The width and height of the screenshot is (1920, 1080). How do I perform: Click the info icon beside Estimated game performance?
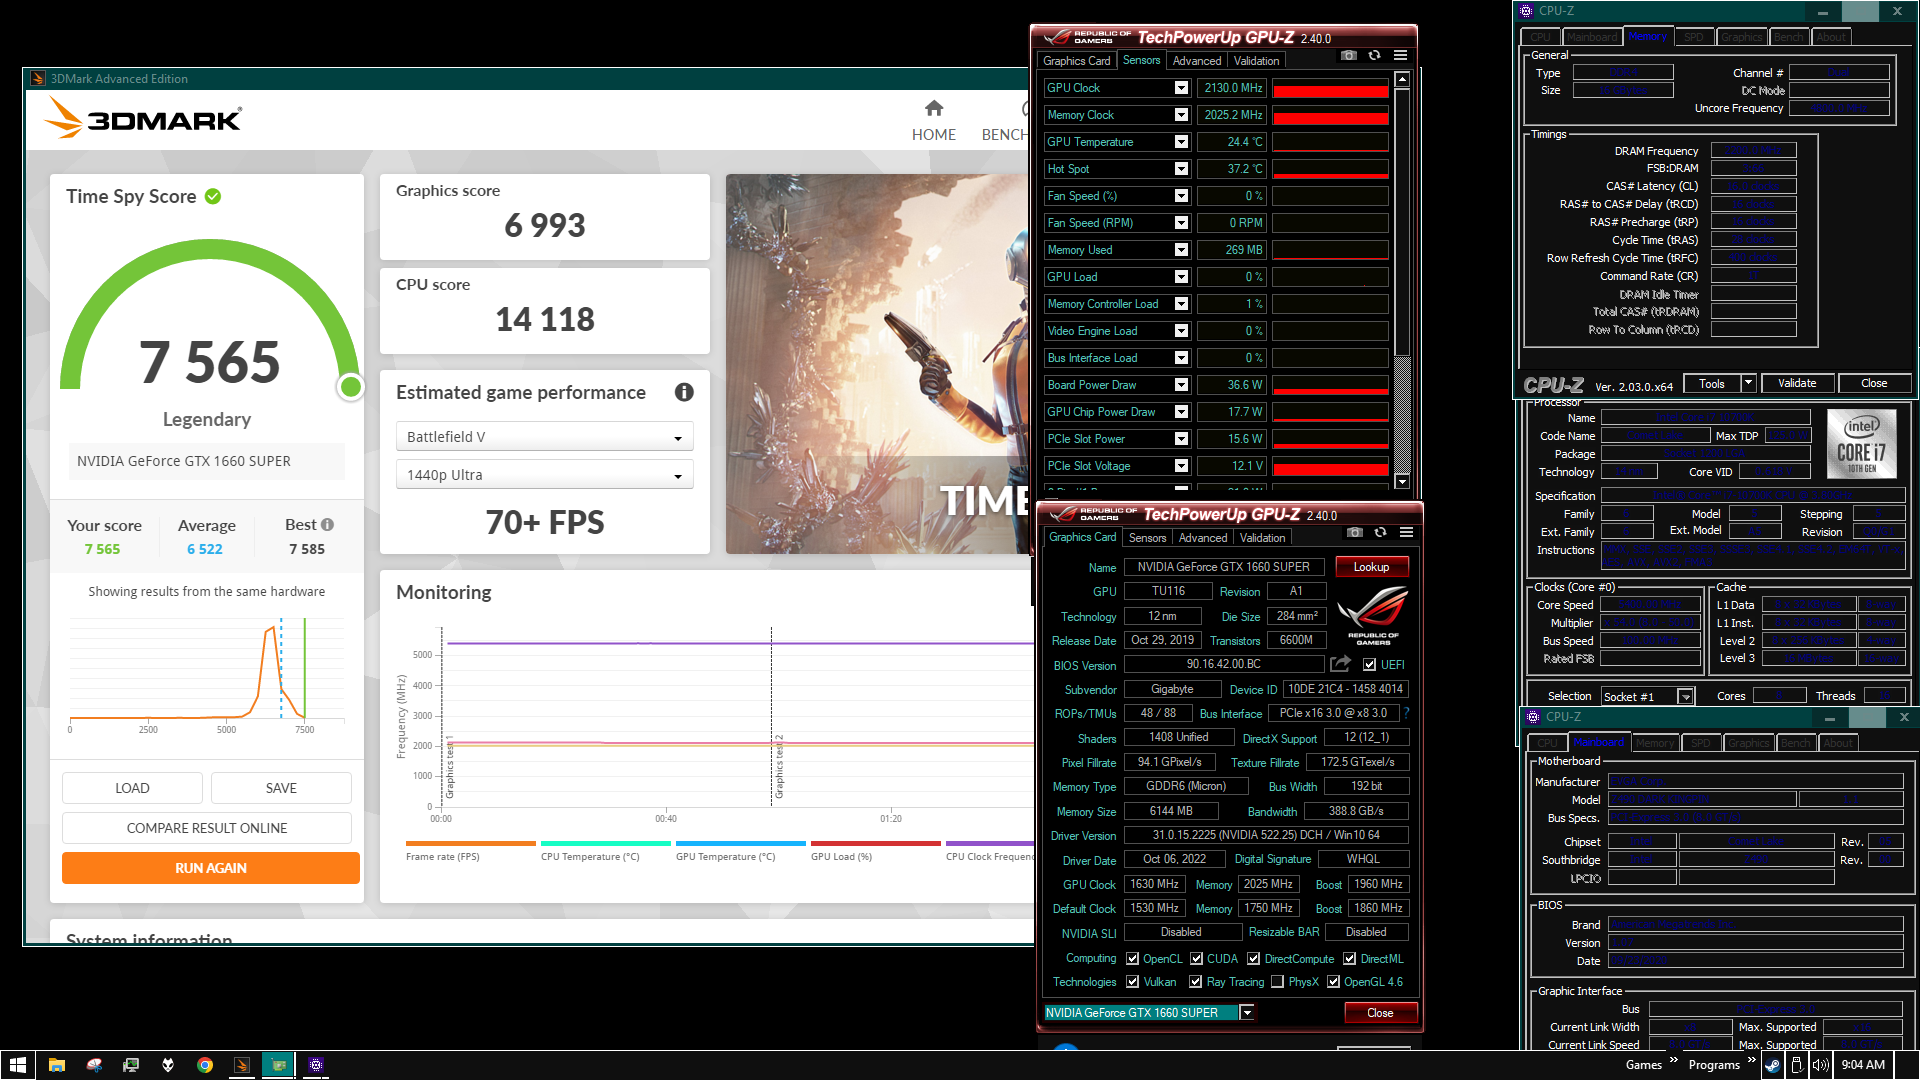tap(684, 392)
